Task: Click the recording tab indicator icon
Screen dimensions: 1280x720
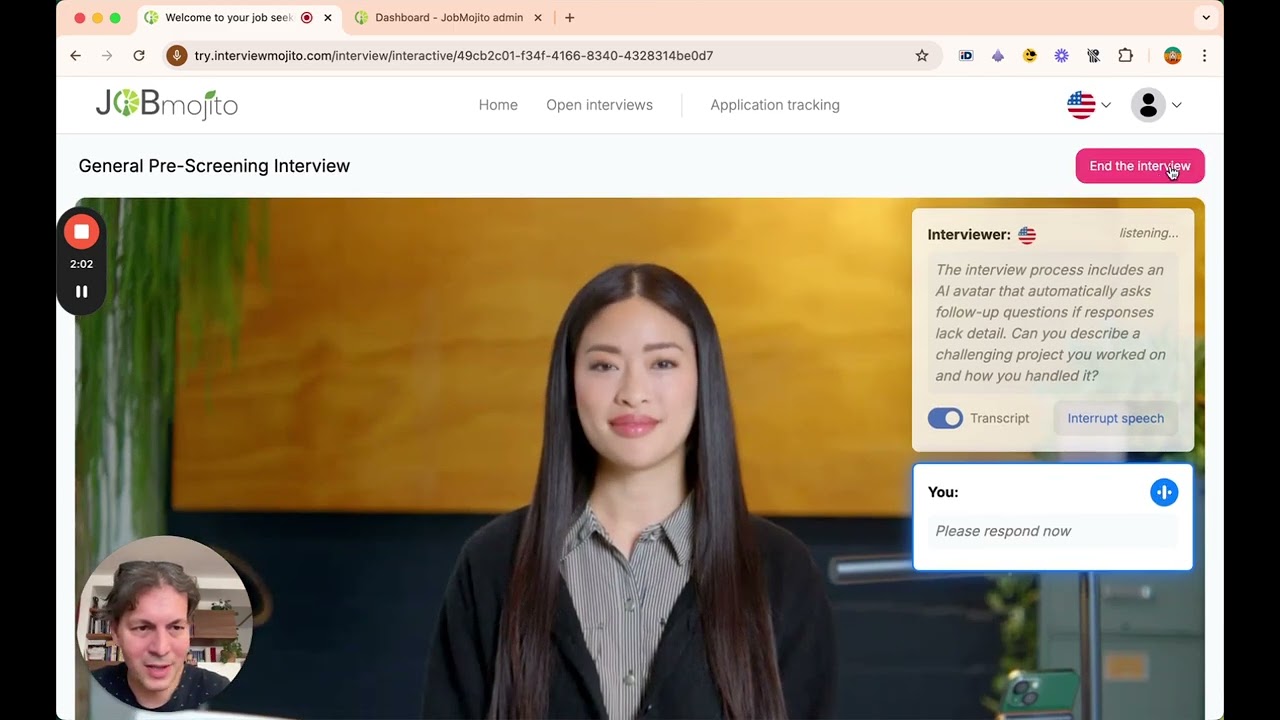Action: click(x=307, y=18)
